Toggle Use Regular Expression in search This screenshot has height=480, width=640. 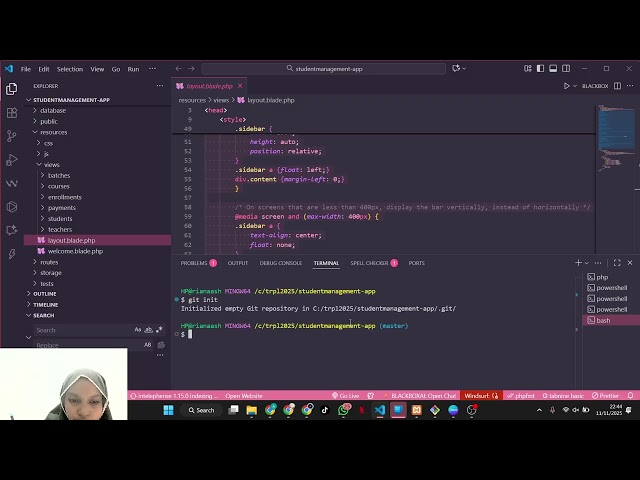pyautogui.click(x=159, y=330)
